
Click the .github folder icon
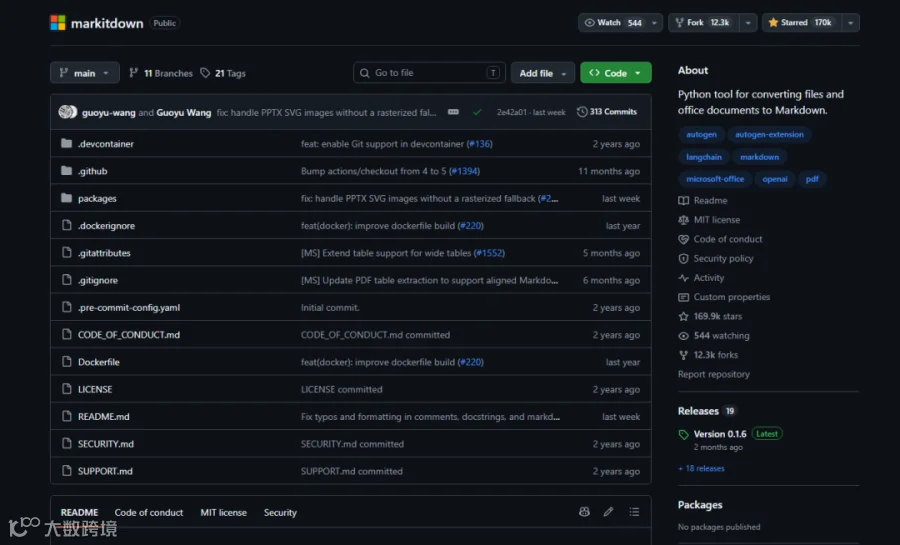pyautogui.click(x=67, y=171)
